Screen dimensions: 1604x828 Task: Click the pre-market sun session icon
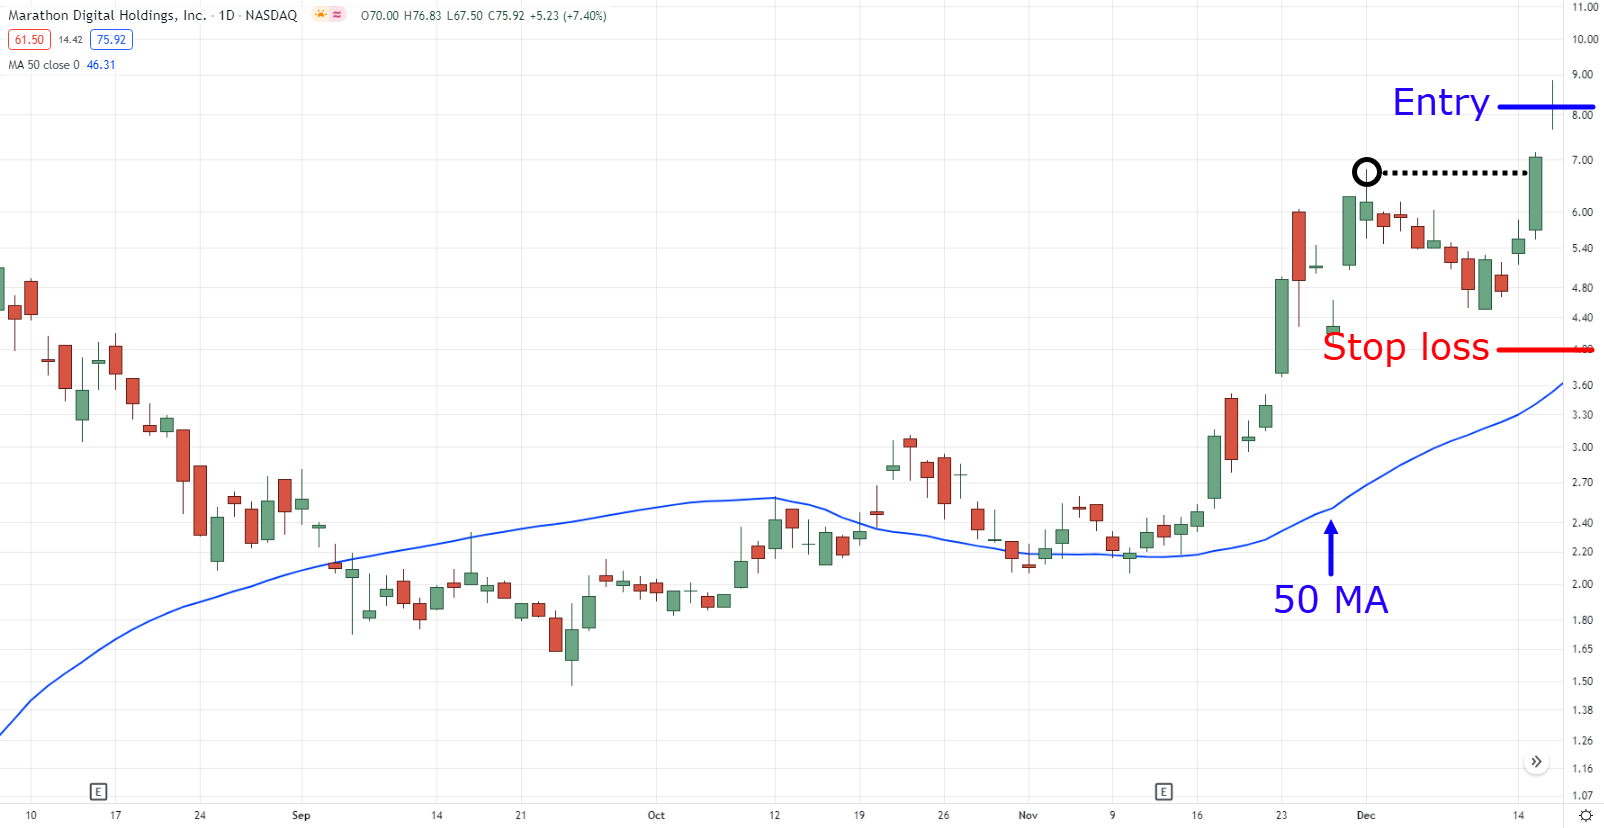pos(320,15)
